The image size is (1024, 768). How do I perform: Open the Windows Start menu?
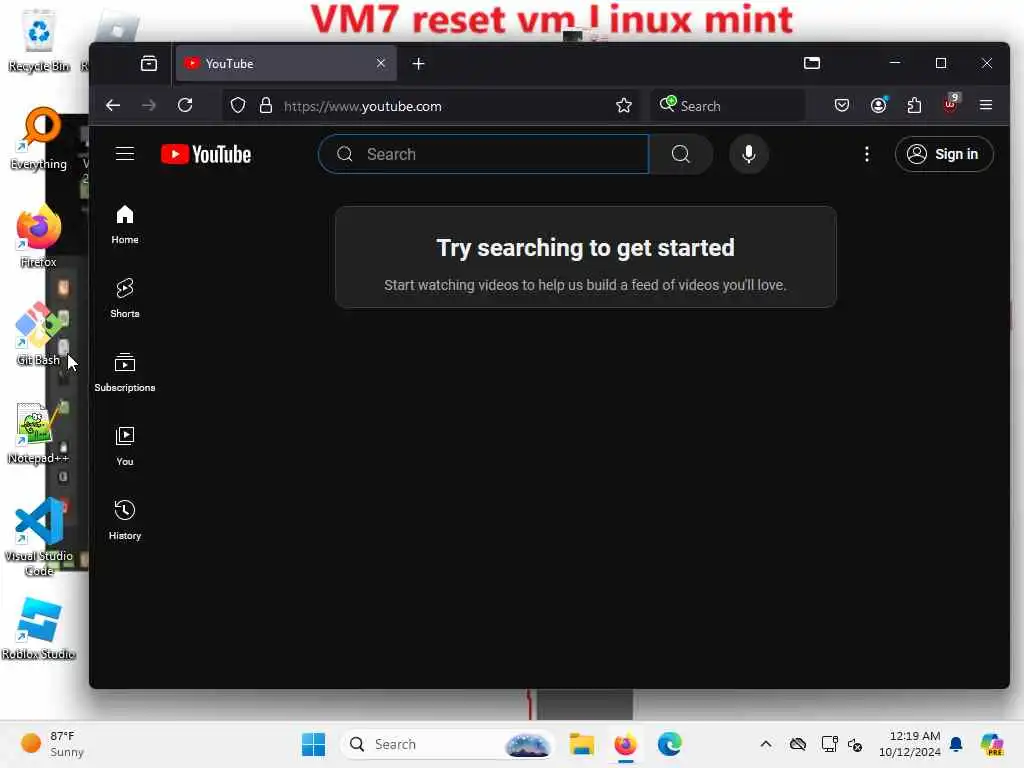[313, 744]
